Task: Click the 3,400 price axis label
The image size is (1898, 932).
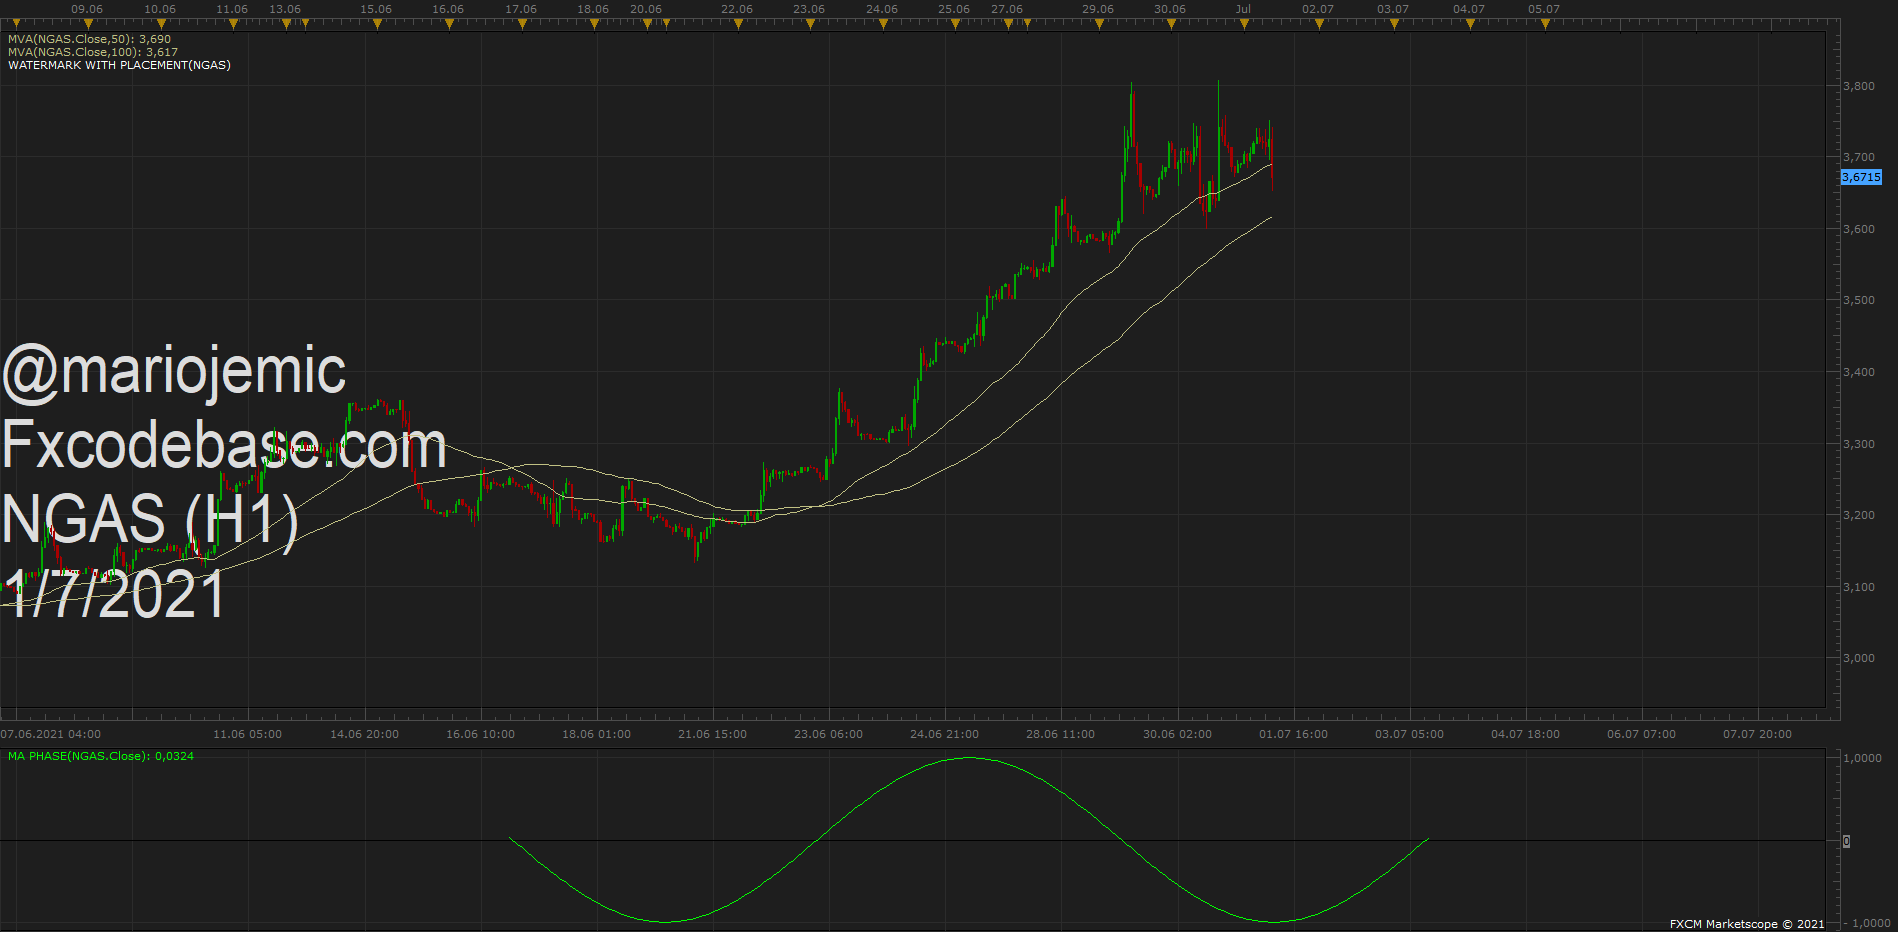Action: point(1859,372)
